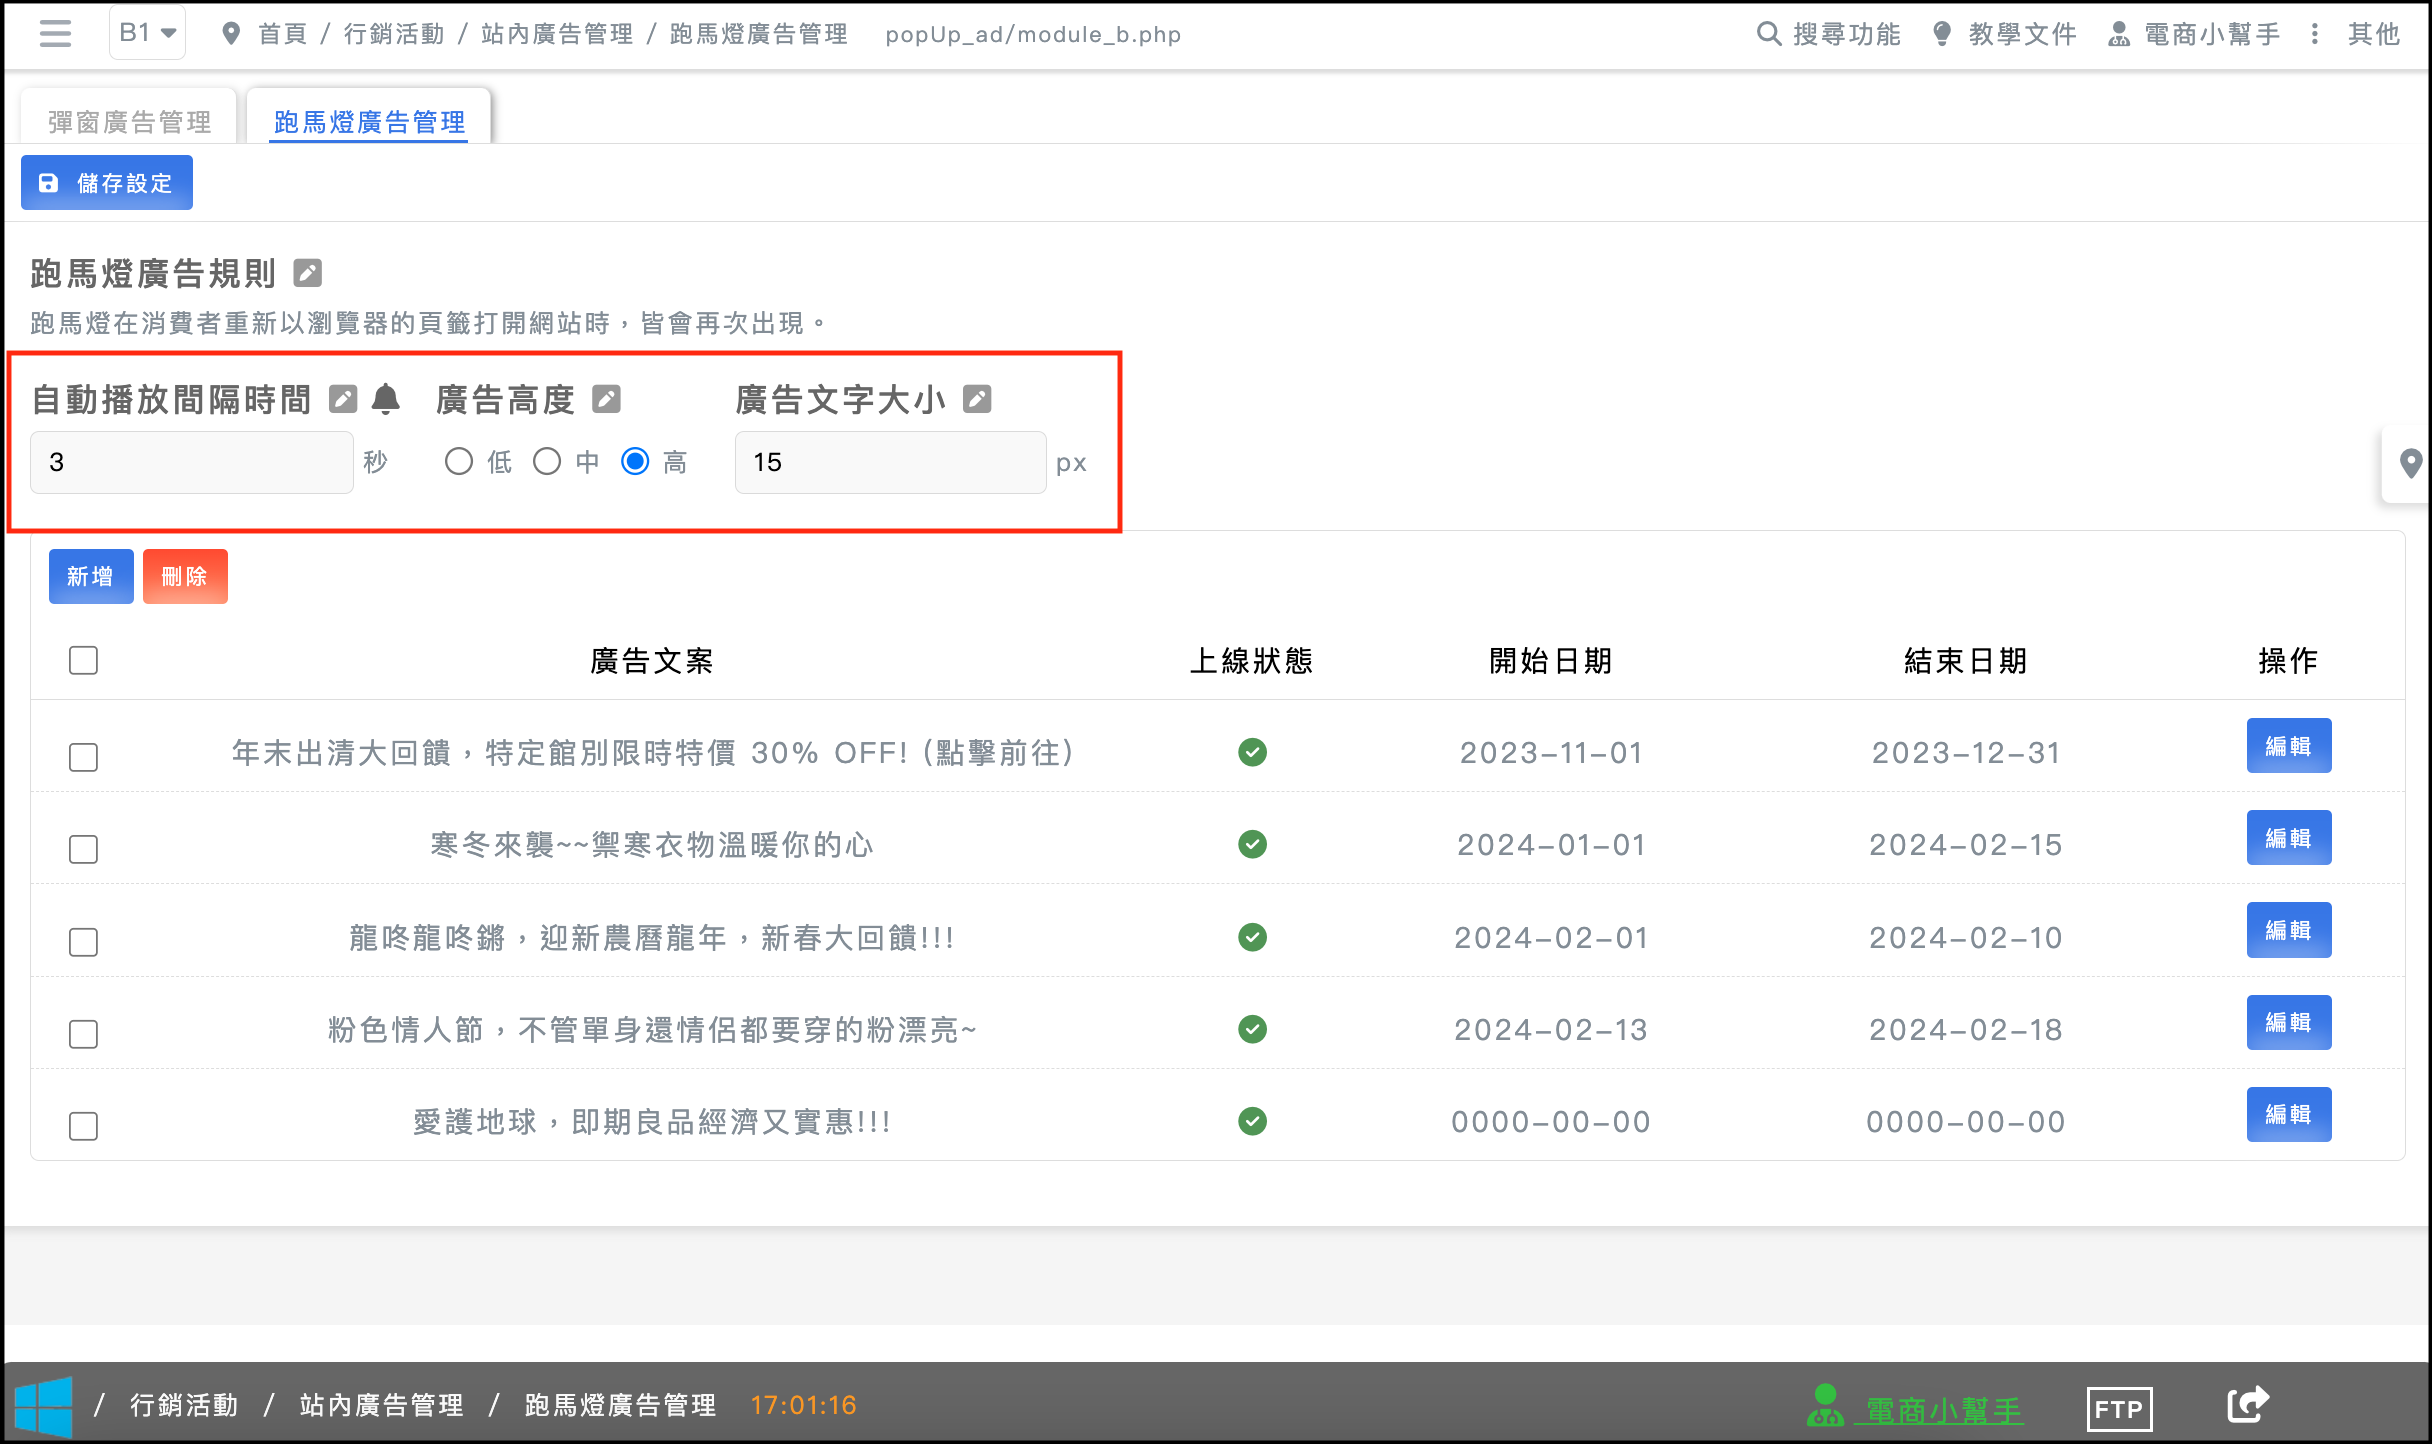
Task: Open the FTP icon in footer
Action: pyautogui.click(x=2119, y=1409)
